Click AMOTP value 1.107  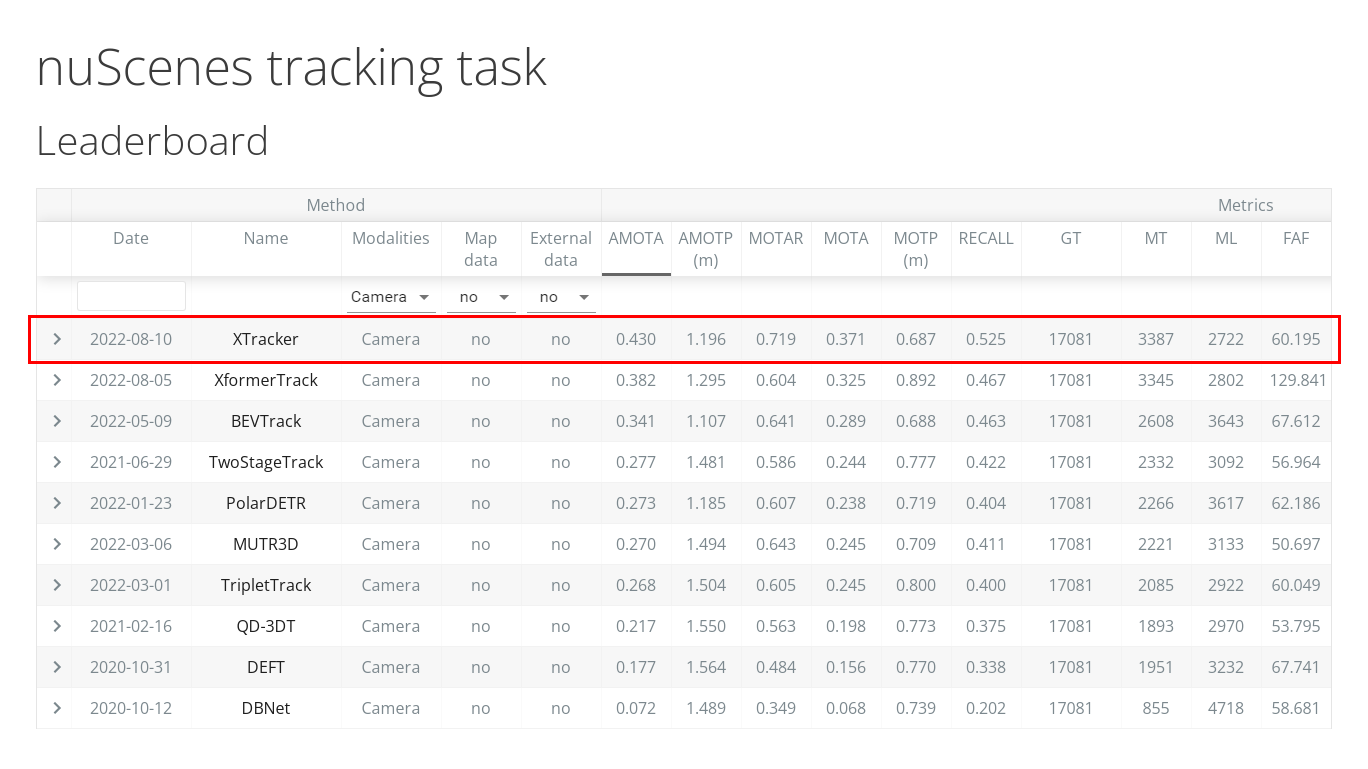[706, 421]
